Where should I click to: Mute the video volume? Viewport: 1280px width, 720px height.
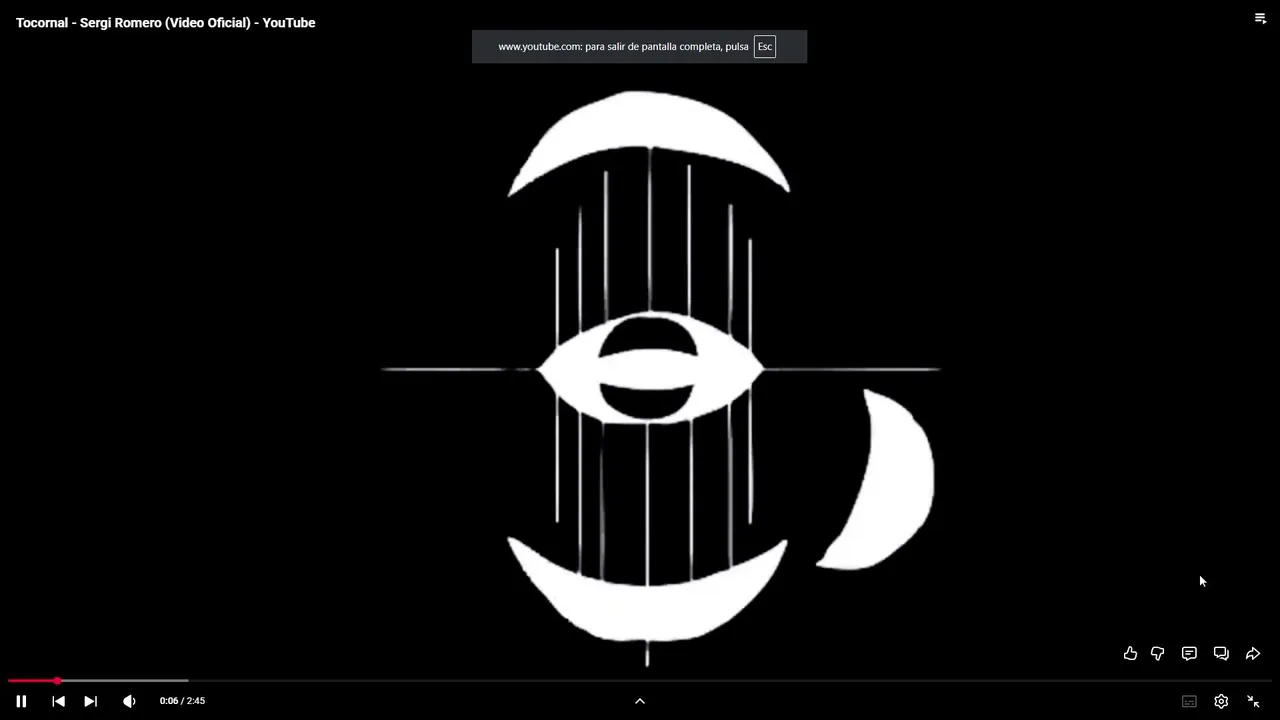129,701
